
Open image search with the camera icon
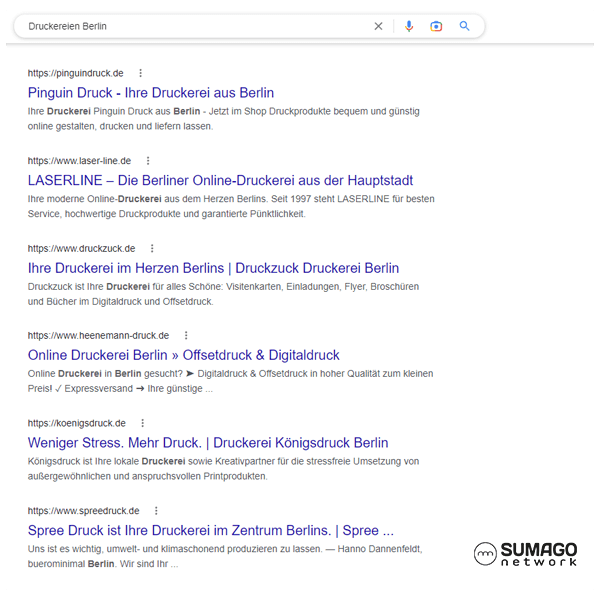coord(436,26)
